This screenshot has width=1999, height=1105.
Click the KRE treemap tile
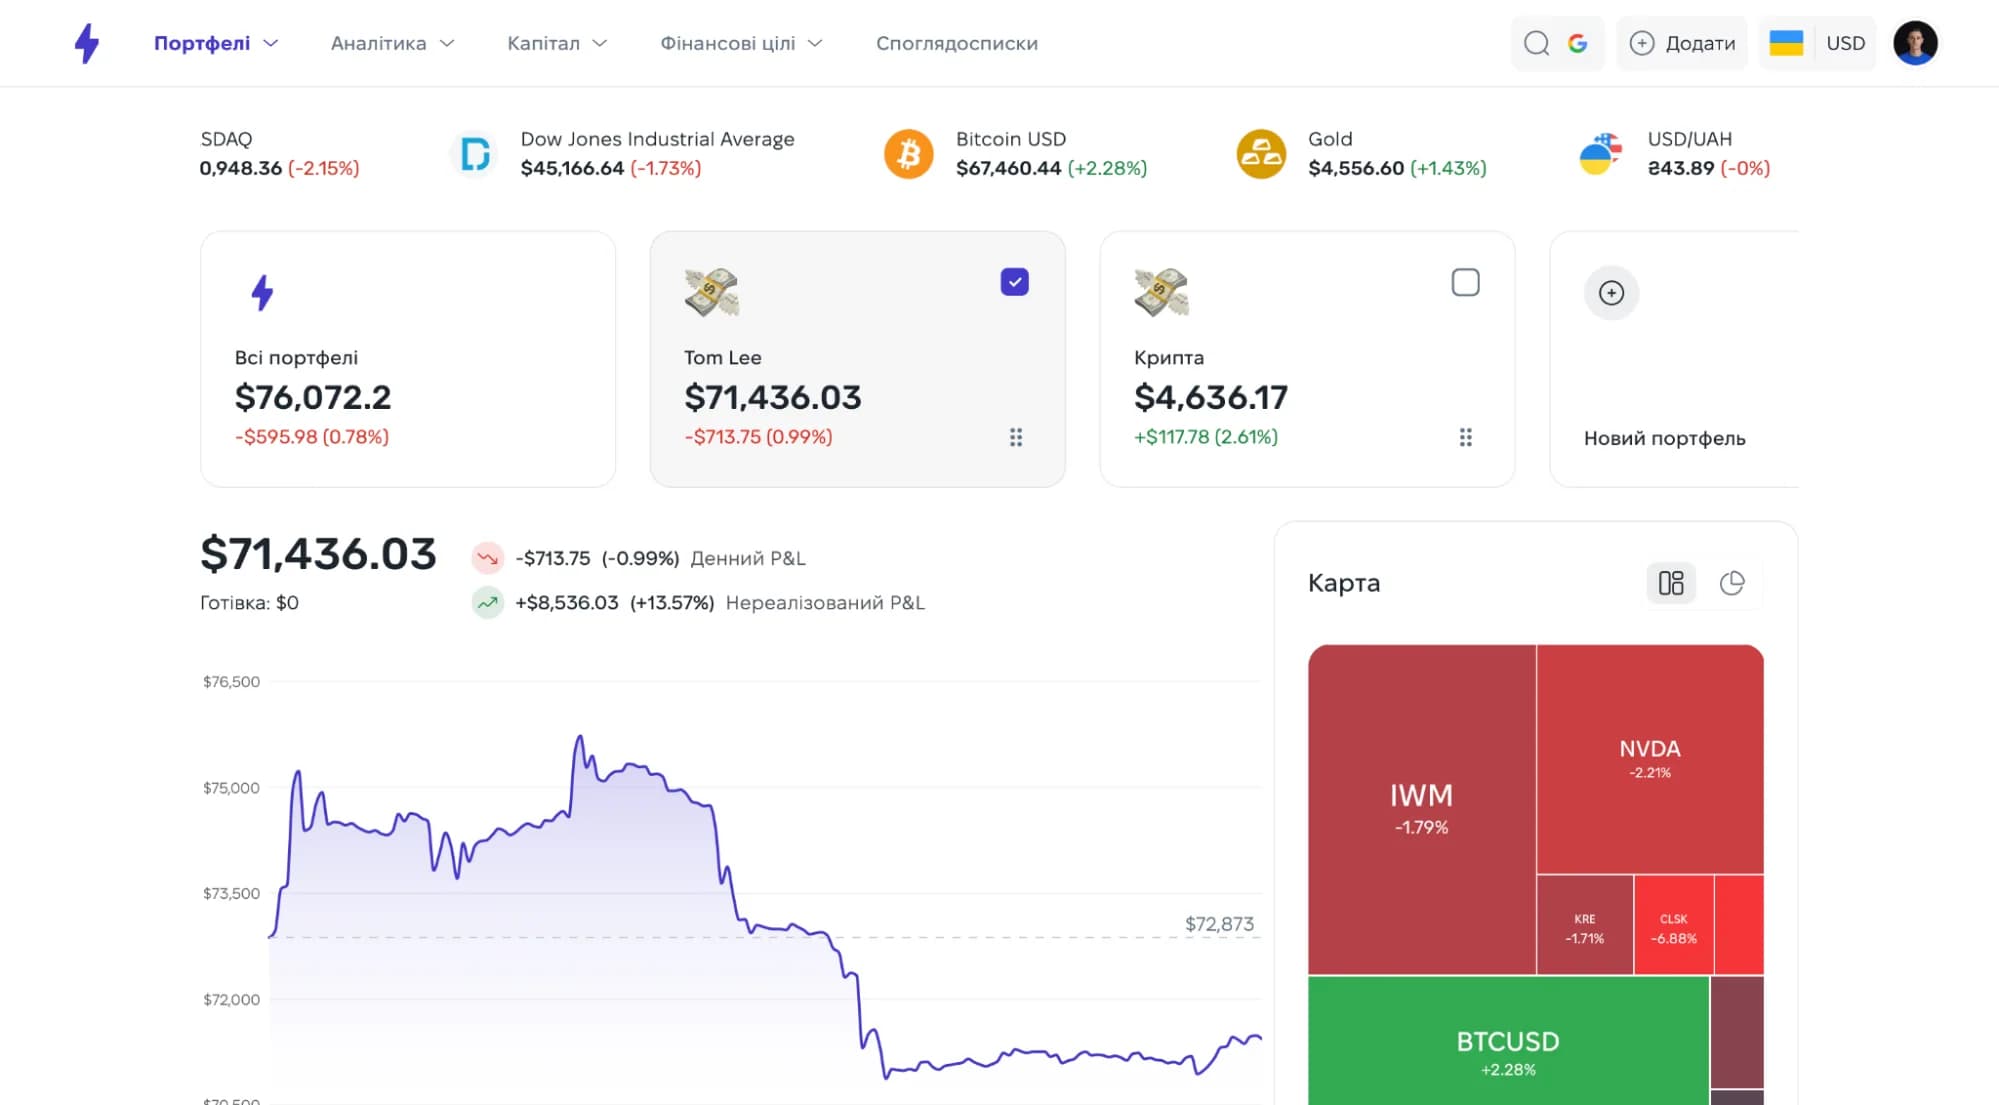[1585, 925]
